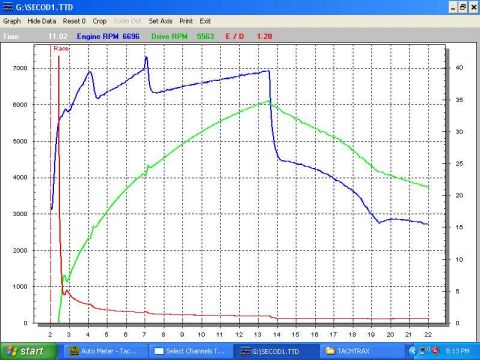Select the Reset 0 menu item
This screenshot has width=480, height=360.
pos(74,21)
